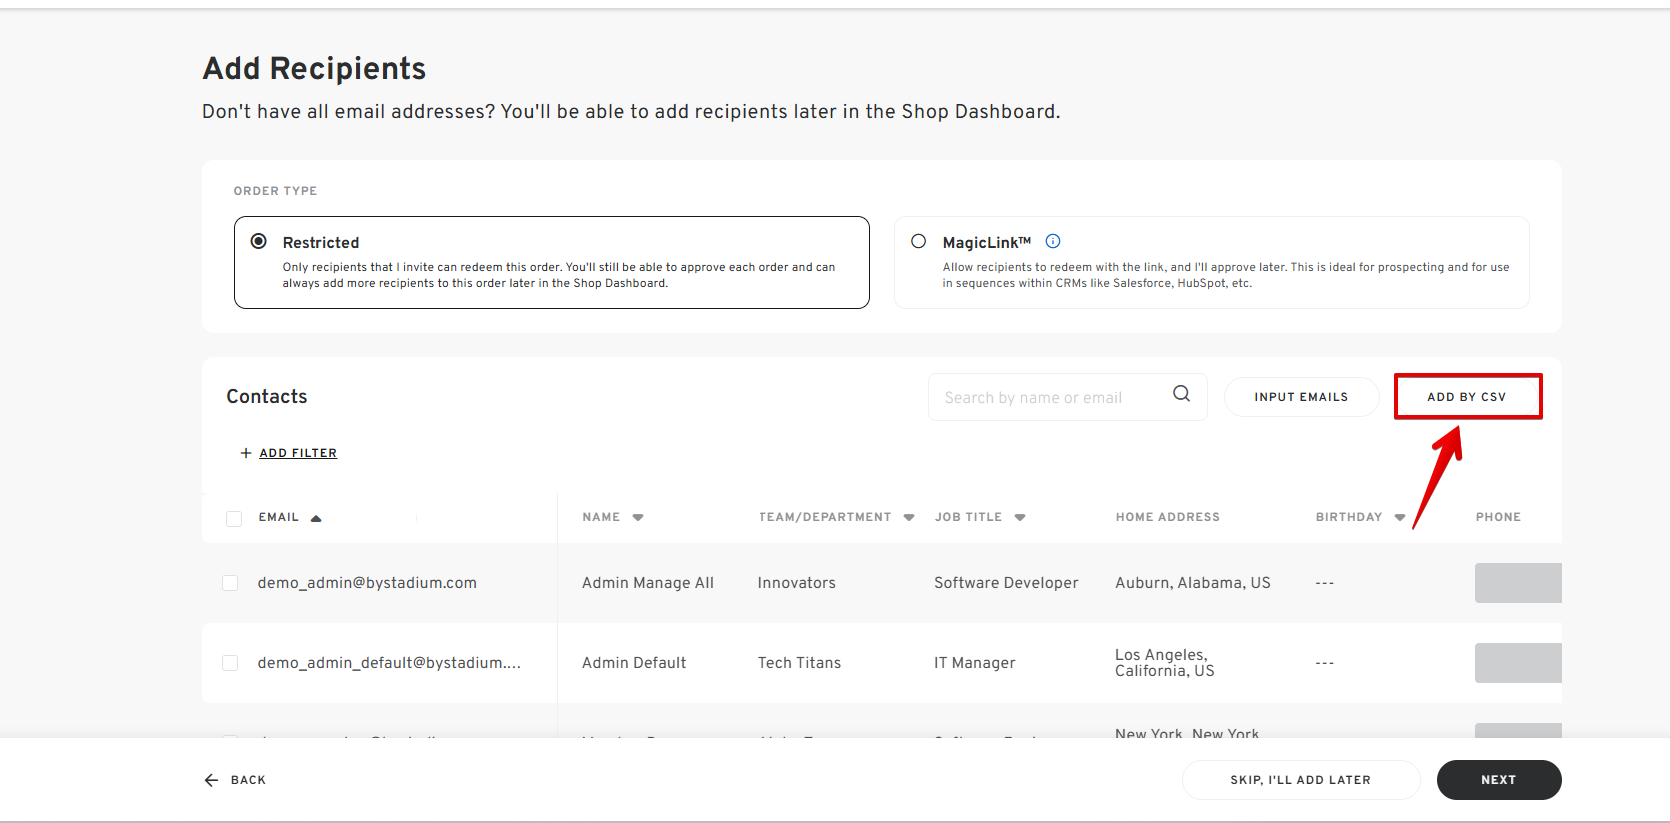Tick the select-all checkbox in Email header
The height and width of the screenshot is (823, 1670).
pos(234,518)
